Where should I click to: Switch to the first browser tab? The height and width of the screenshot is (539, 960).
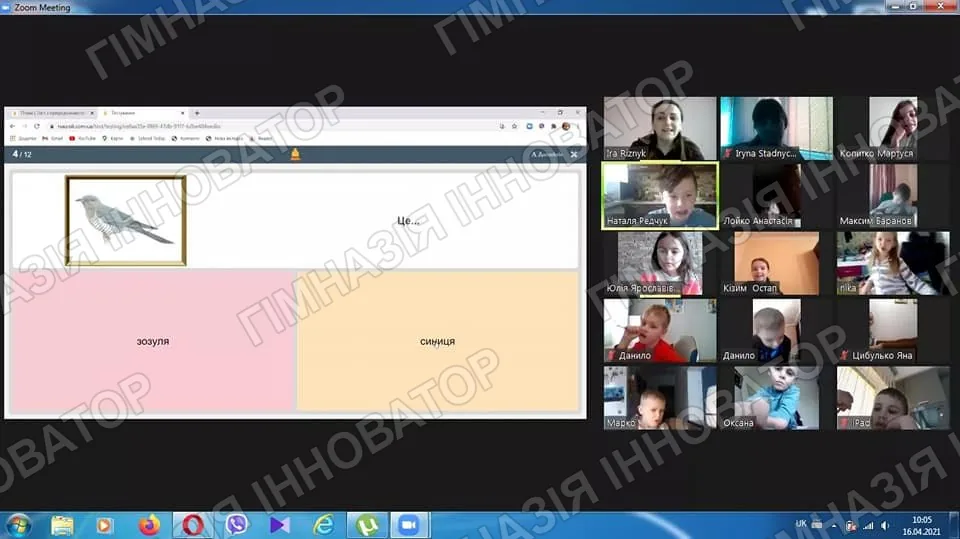[53, 113]
